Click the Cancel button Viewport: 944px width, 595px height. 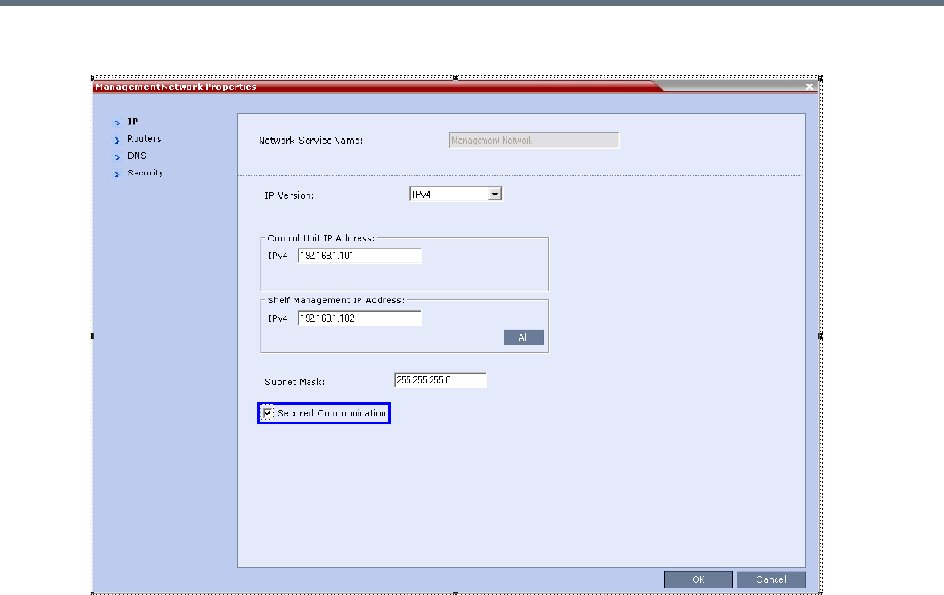pyautogui.click(x=771, y=579)
